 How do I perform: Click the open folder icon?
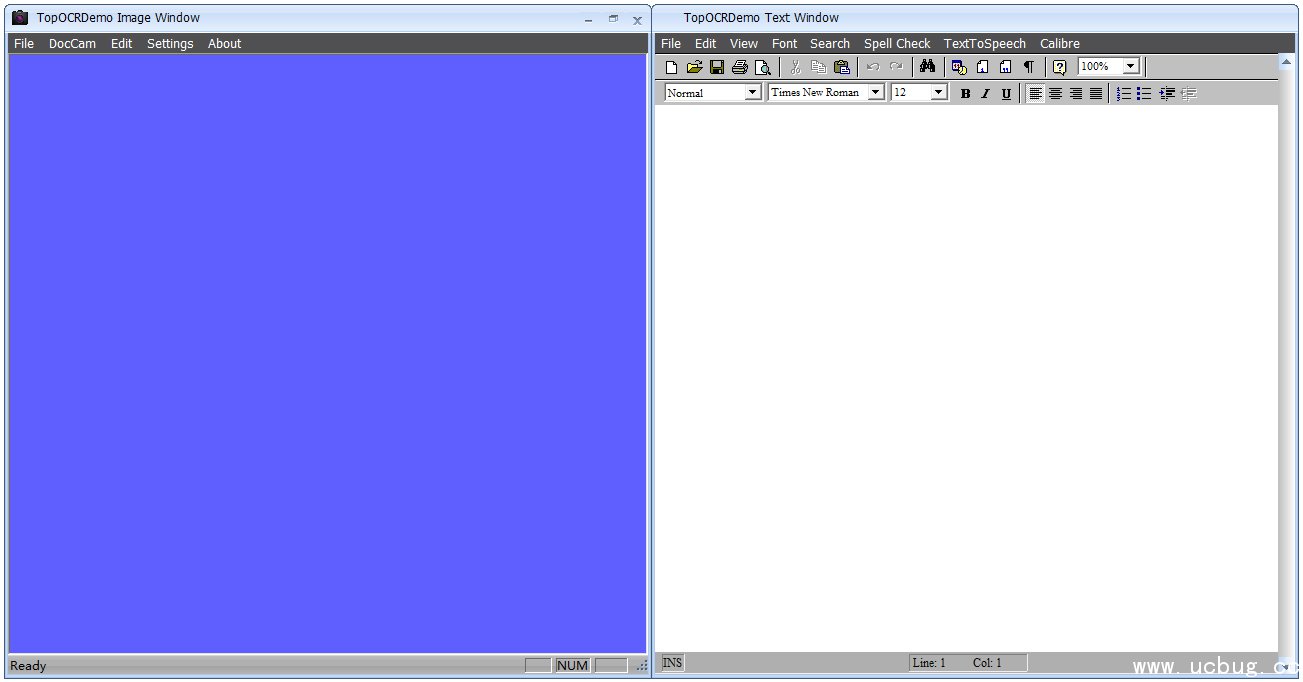[x=694, y=67]
